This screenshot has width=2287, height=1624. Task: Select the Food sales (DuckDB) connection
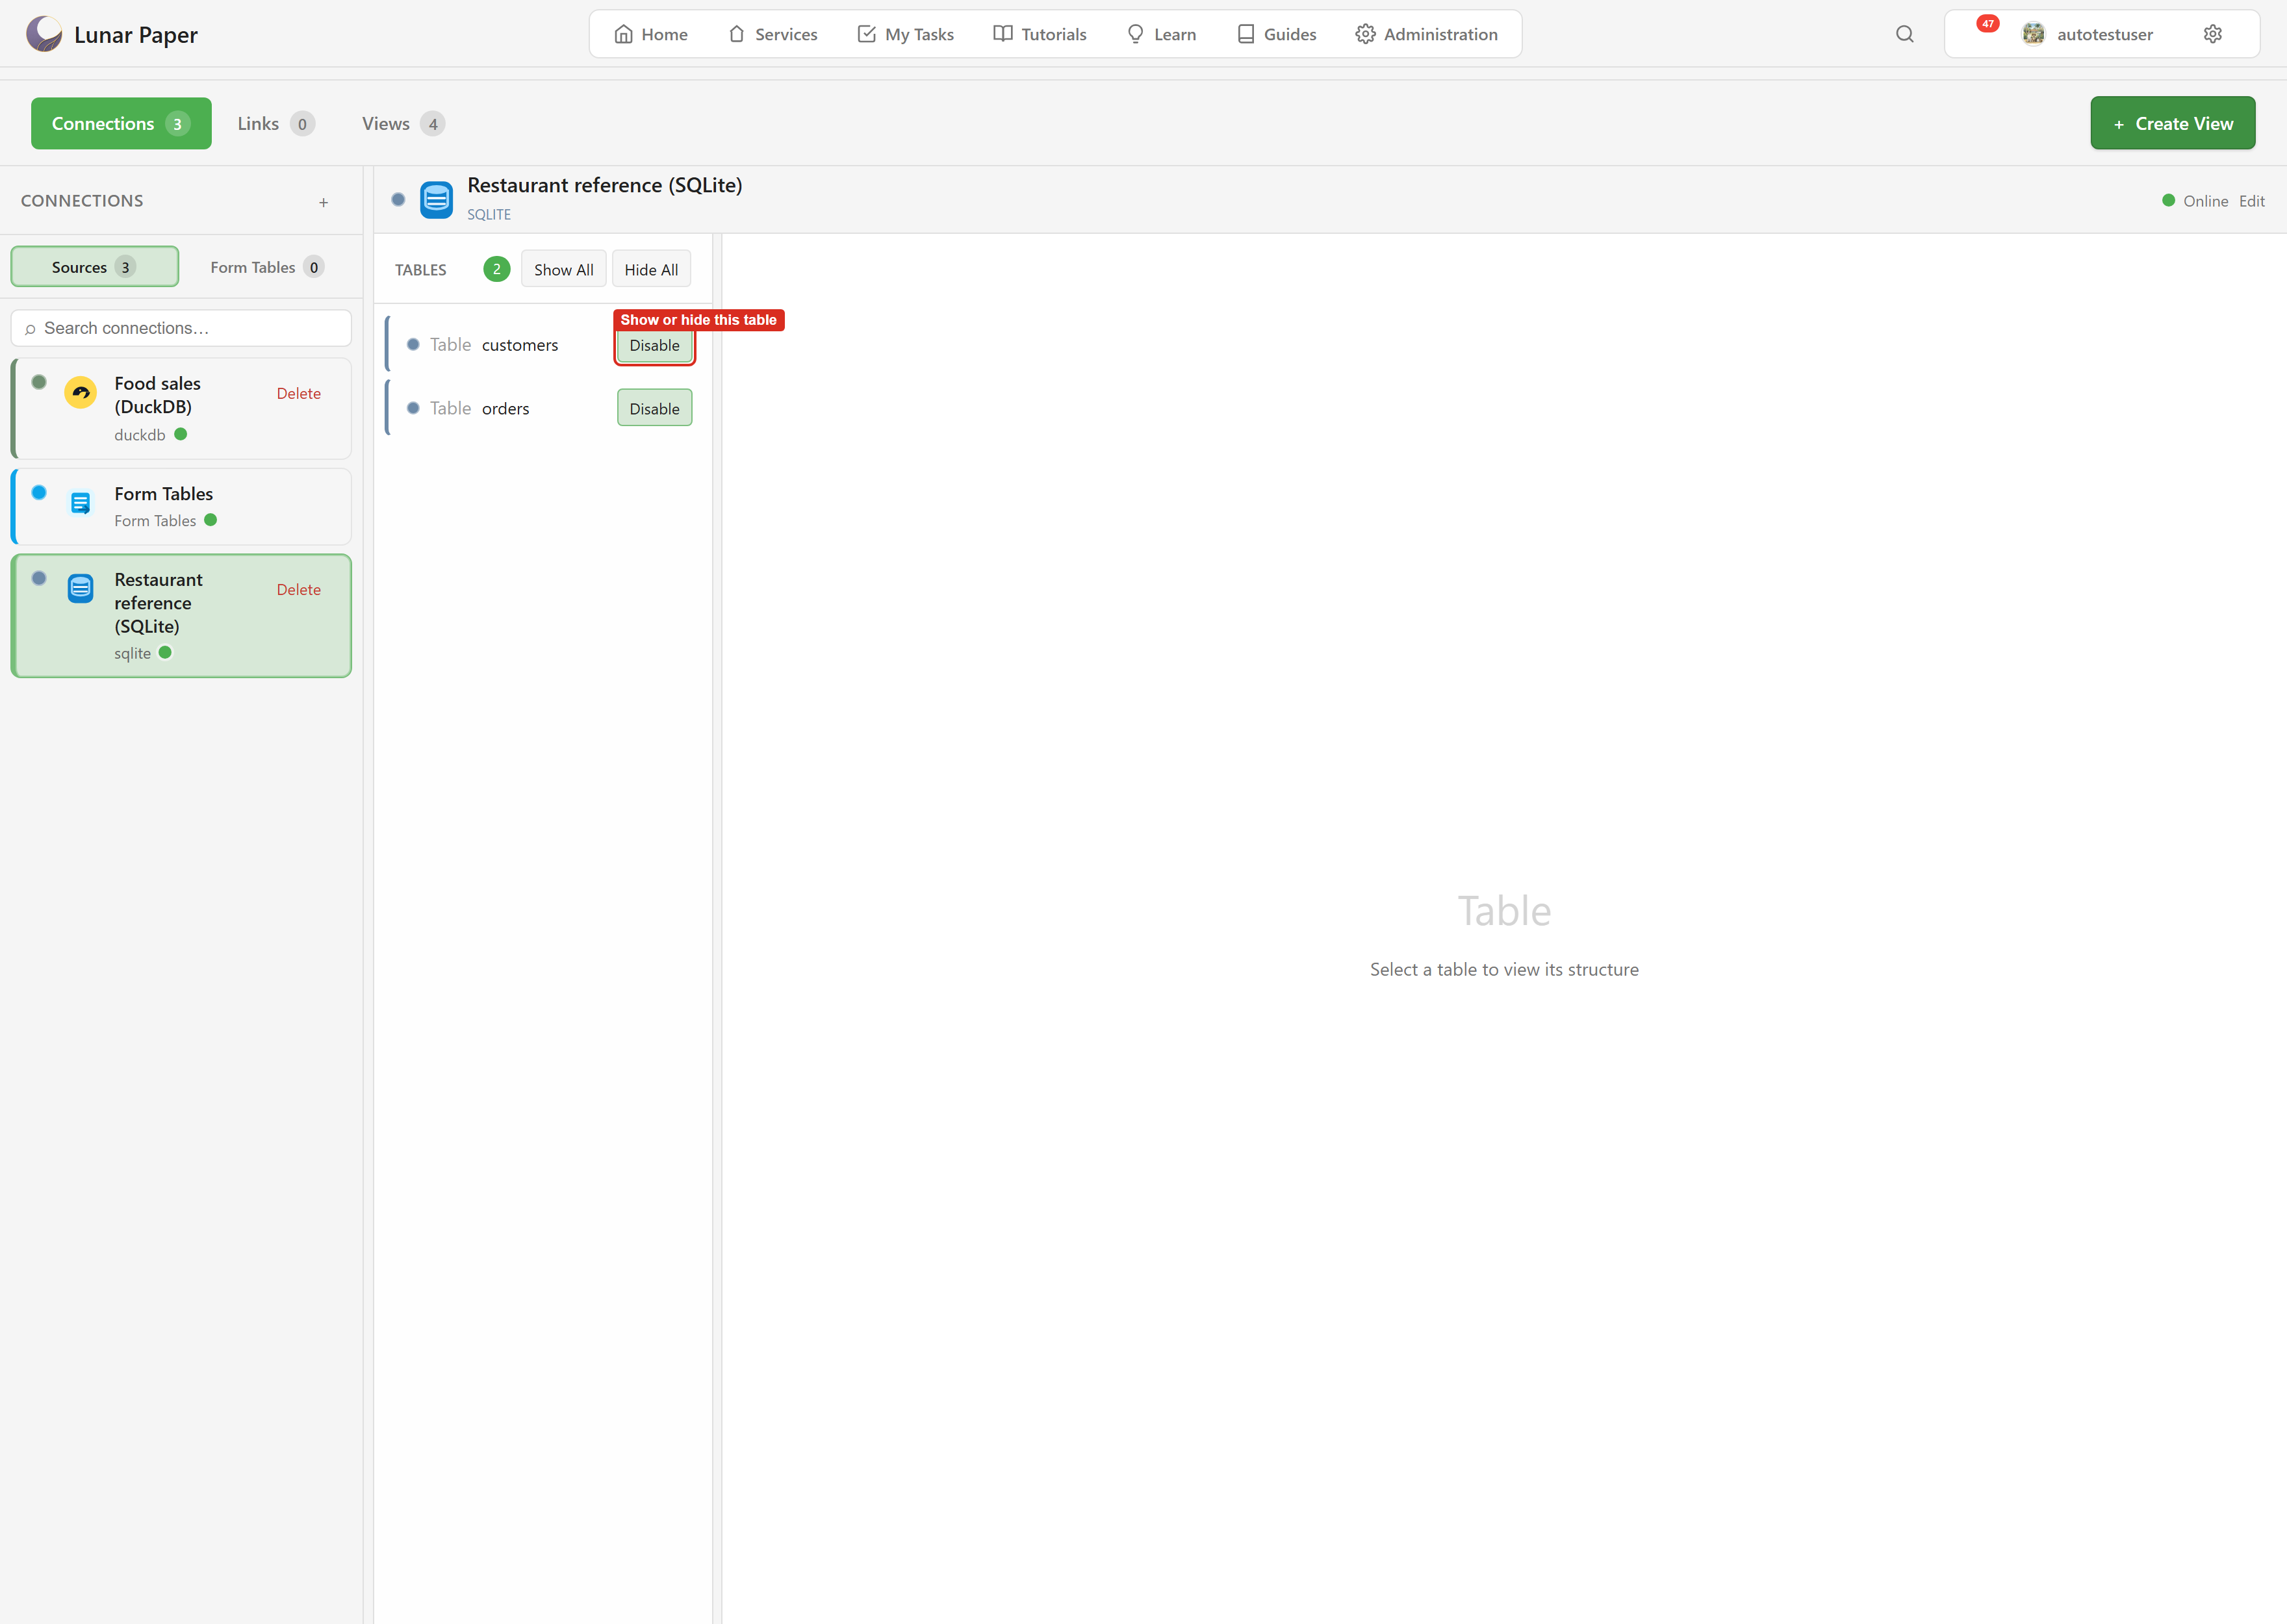tap(181, 408)
